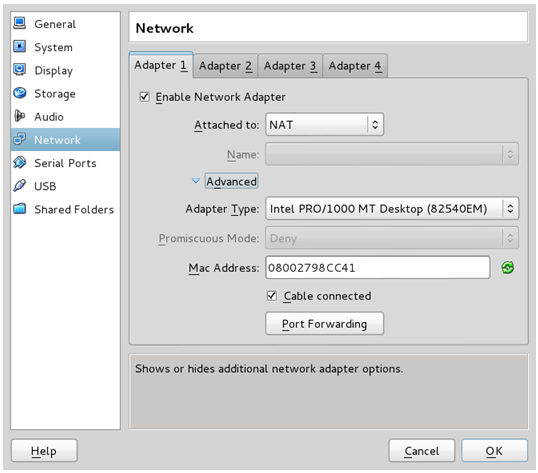Image resolution: width=538 pixels, height=473 pixels.
Task: Switch to the Adapter 4 tab
Action: [x=355, y=66]
